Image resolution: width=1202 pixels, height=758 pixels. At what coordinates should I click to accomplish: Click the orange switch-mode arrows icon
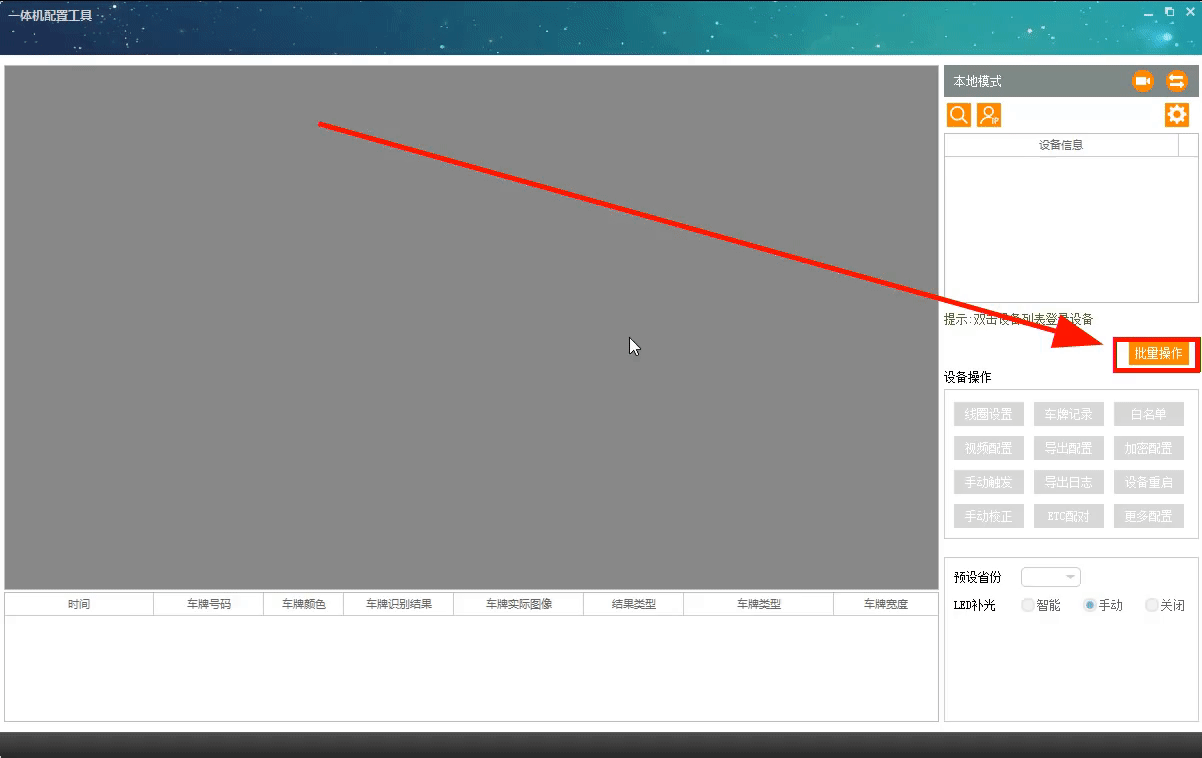1176,81
